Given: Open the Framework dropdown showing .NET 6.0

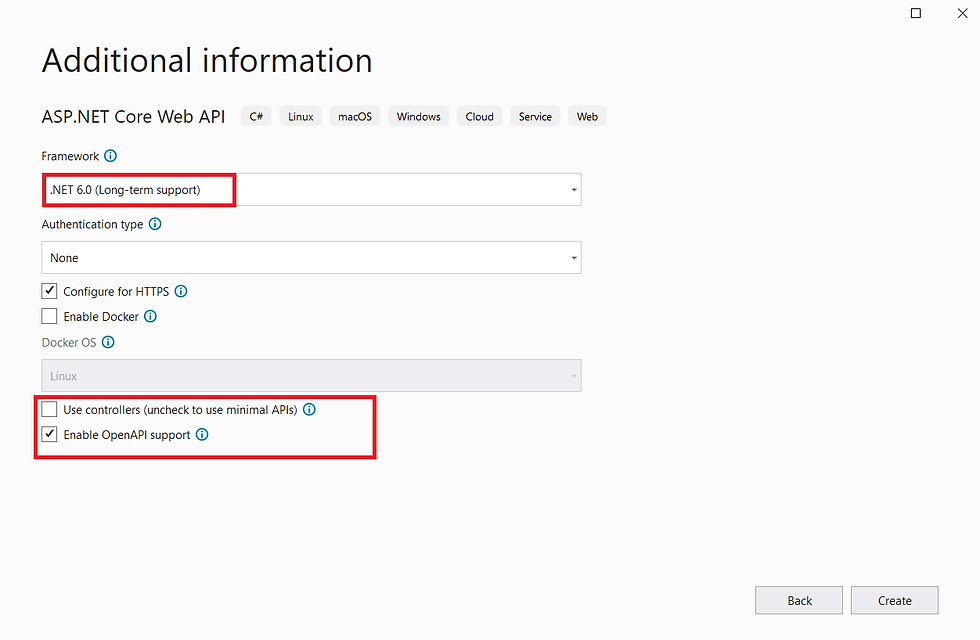Looking at the screenshot, I should click(x=311, y=189).
